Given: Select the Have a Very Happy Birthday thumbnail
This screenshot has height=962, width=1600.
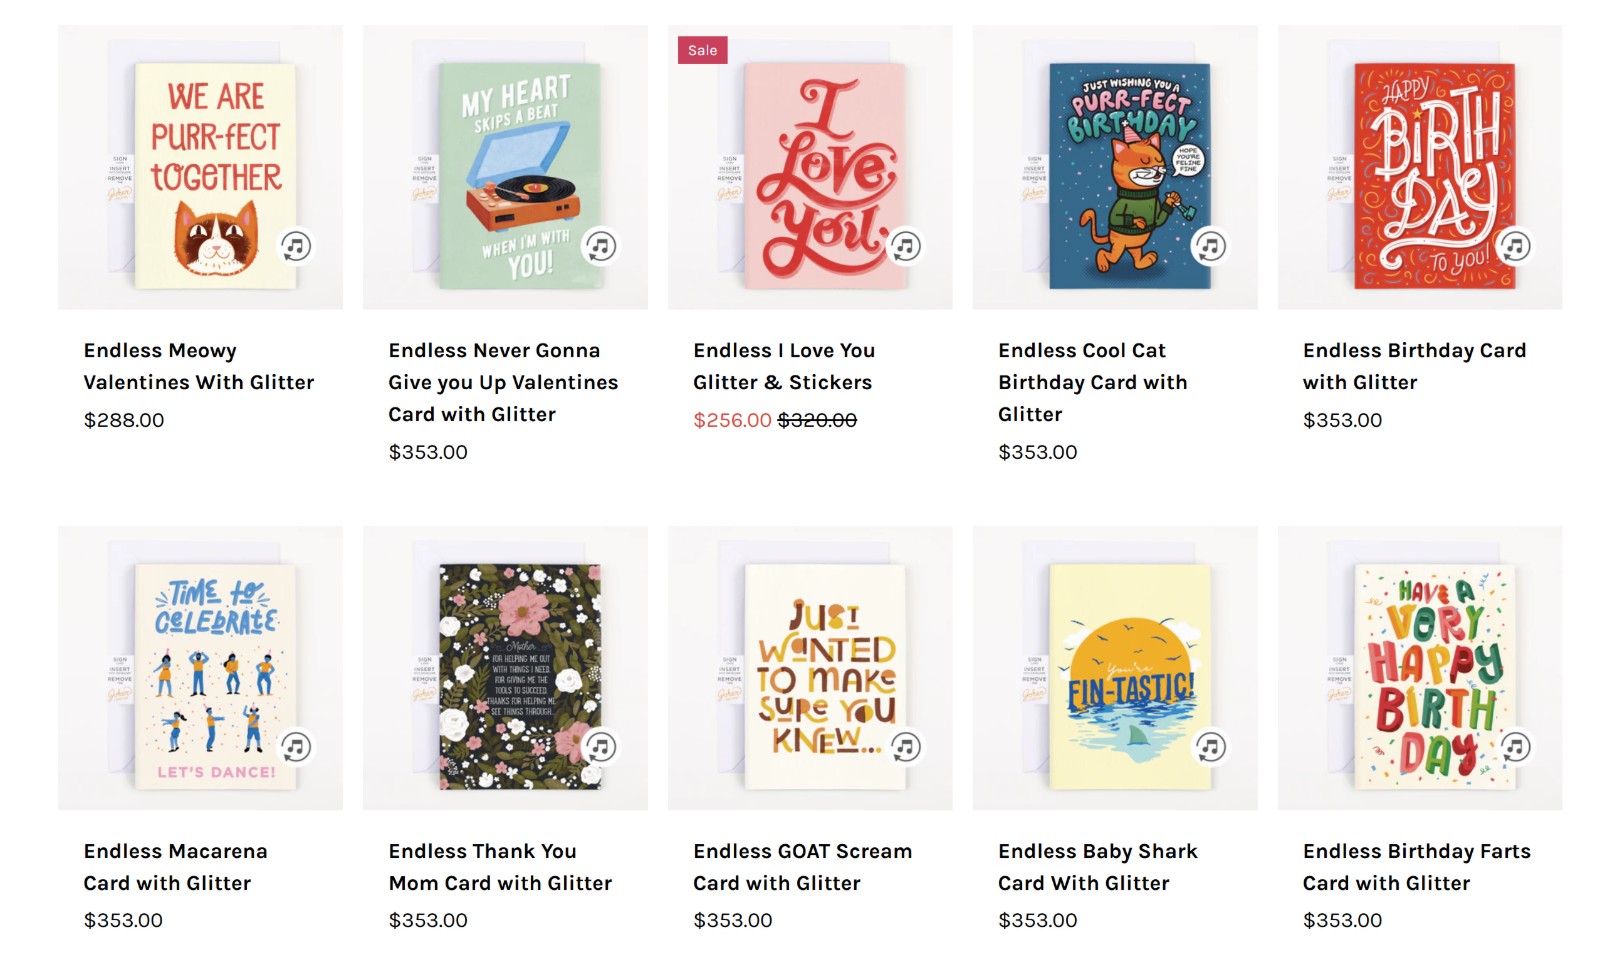Looking at the screenshot, I should 1420,667.
